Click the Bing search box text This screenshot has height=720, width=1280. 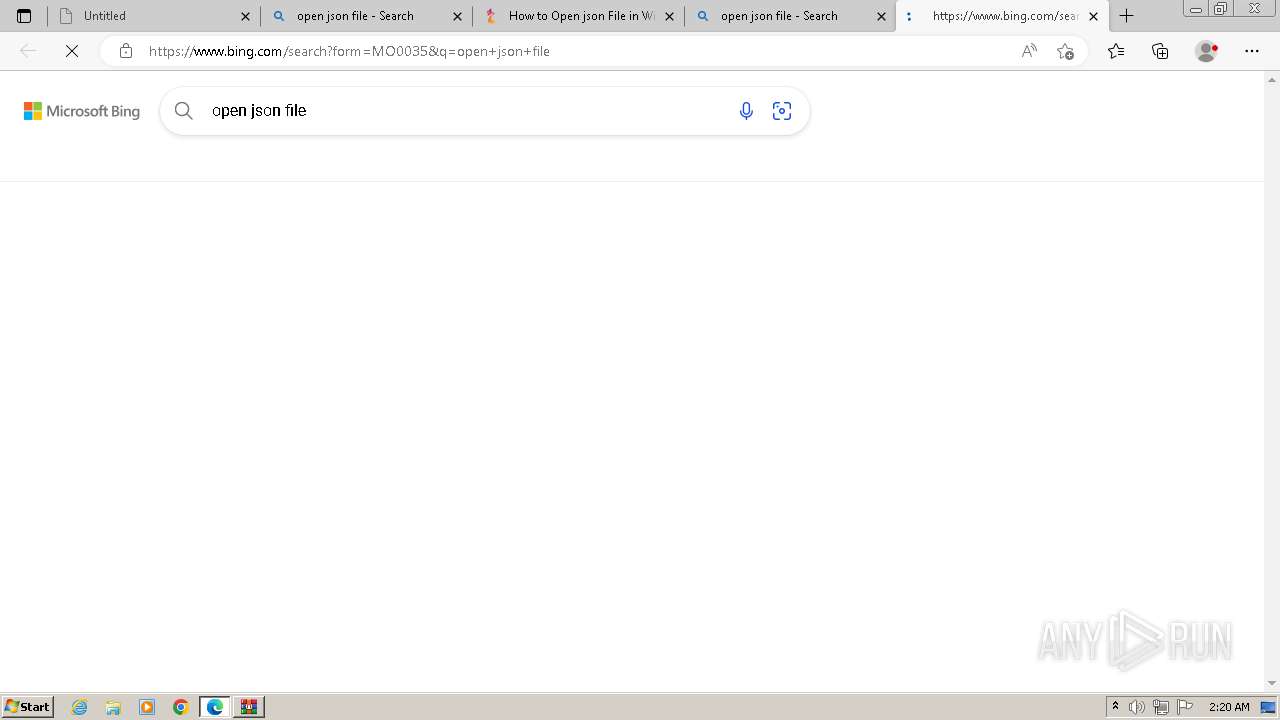(259, 111)
